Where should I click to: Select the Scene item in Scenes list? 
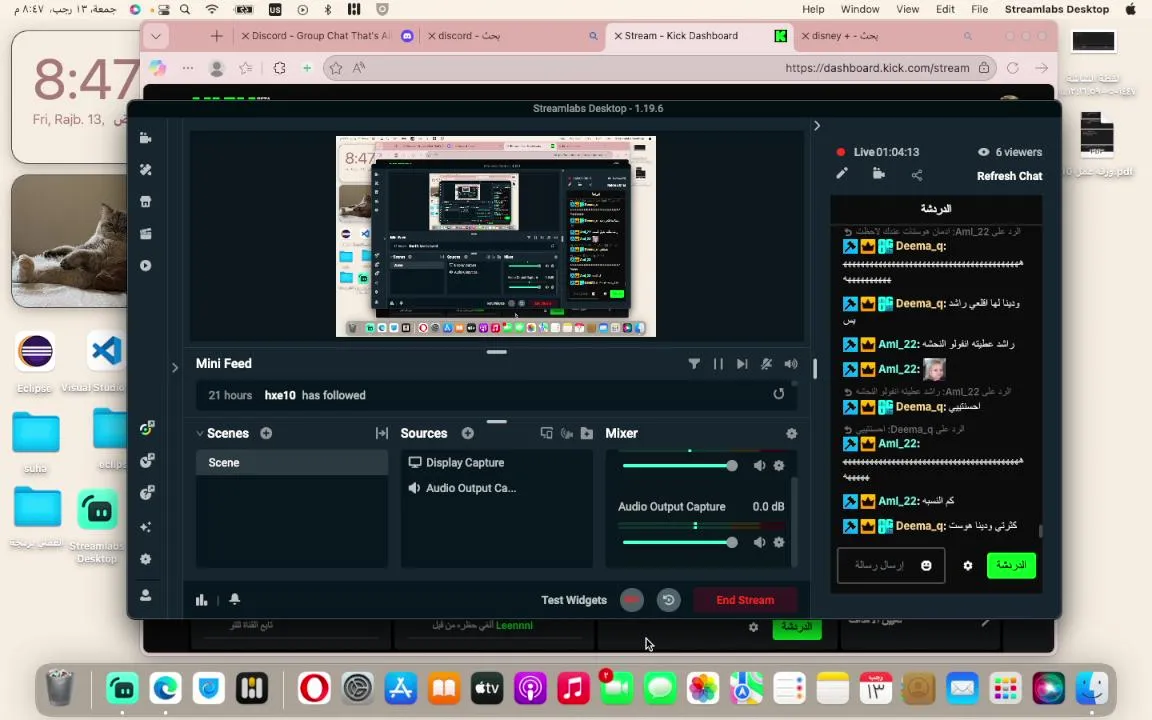(292, 463)
